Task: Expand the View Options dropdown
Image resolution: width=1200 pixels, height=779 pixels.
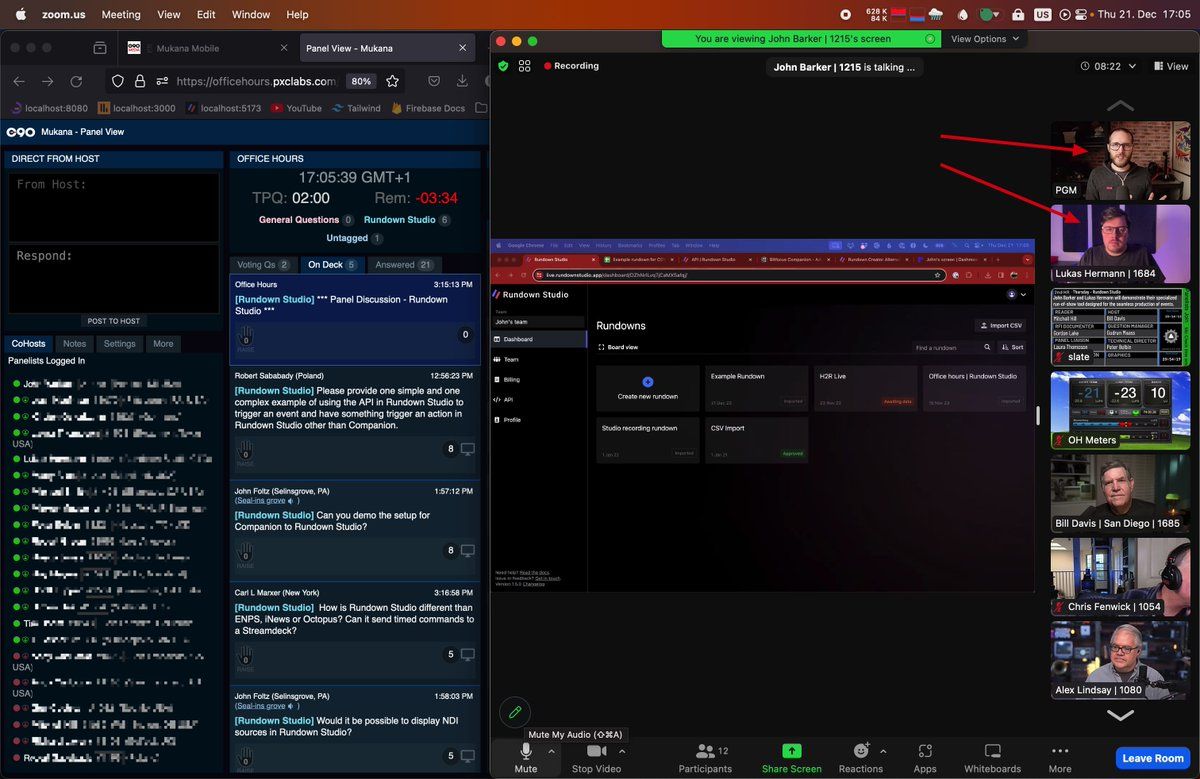Action: 985,39
